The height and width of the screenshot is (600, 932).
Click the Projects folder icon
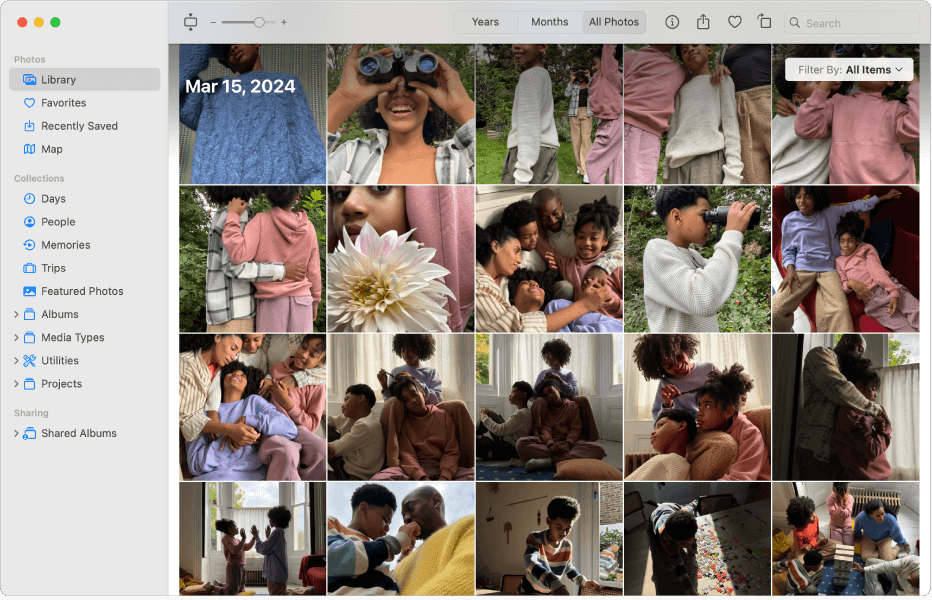point(29,384)
